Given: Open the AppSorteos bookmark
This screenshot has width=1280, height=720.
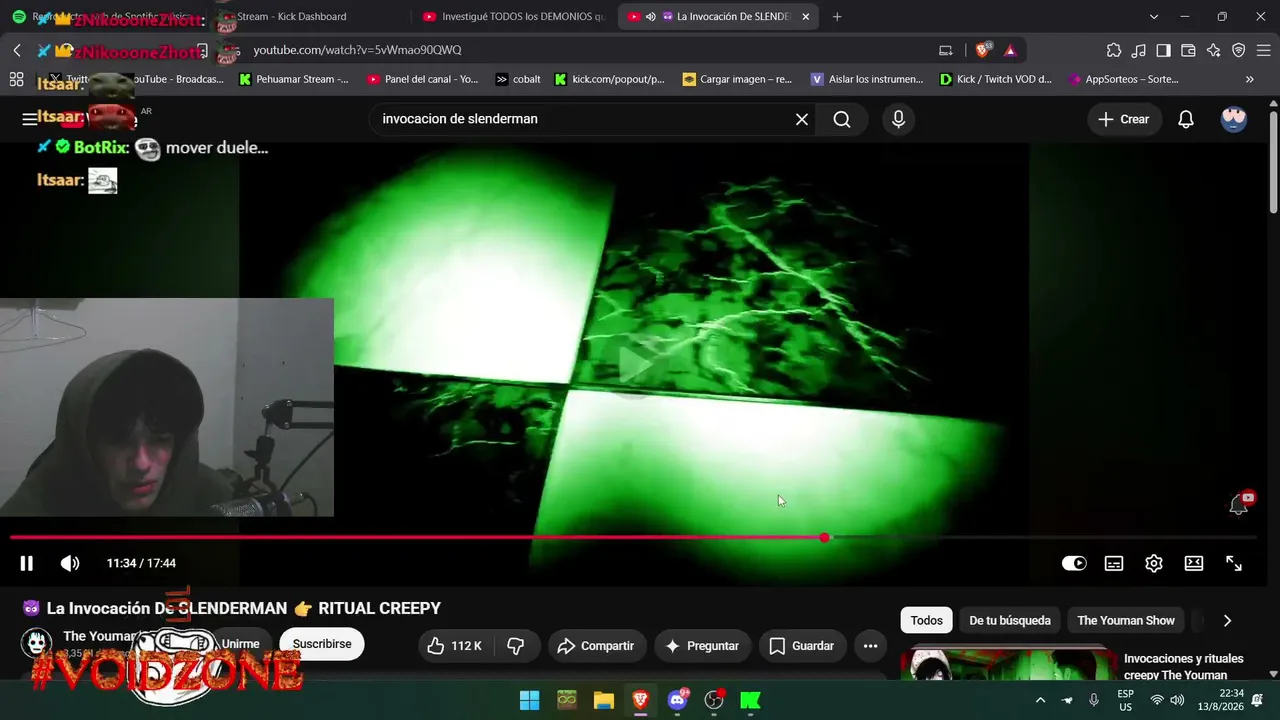Looking at the screenshot, I should (1124, 79).
